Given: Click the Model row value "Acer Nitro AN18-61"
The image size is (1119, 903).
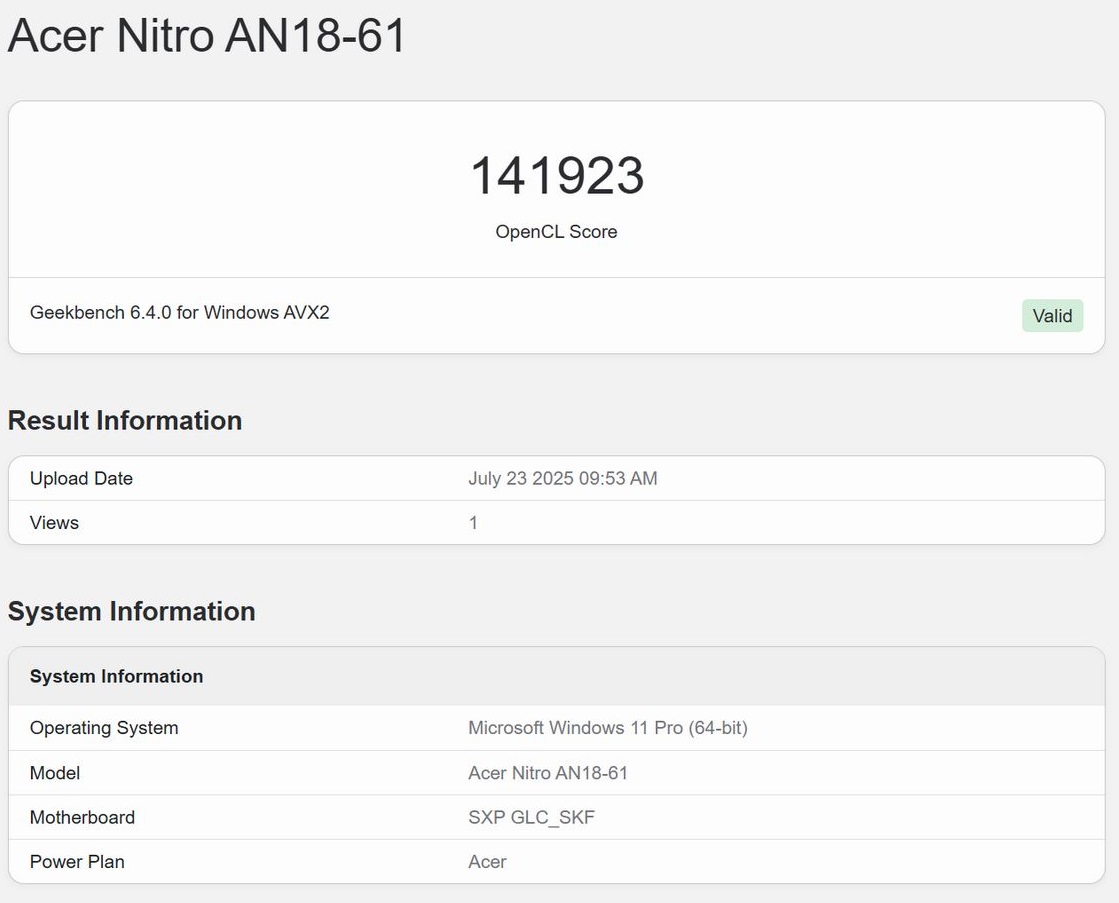Looking at the screenshot, I should [x=548, y=773].
